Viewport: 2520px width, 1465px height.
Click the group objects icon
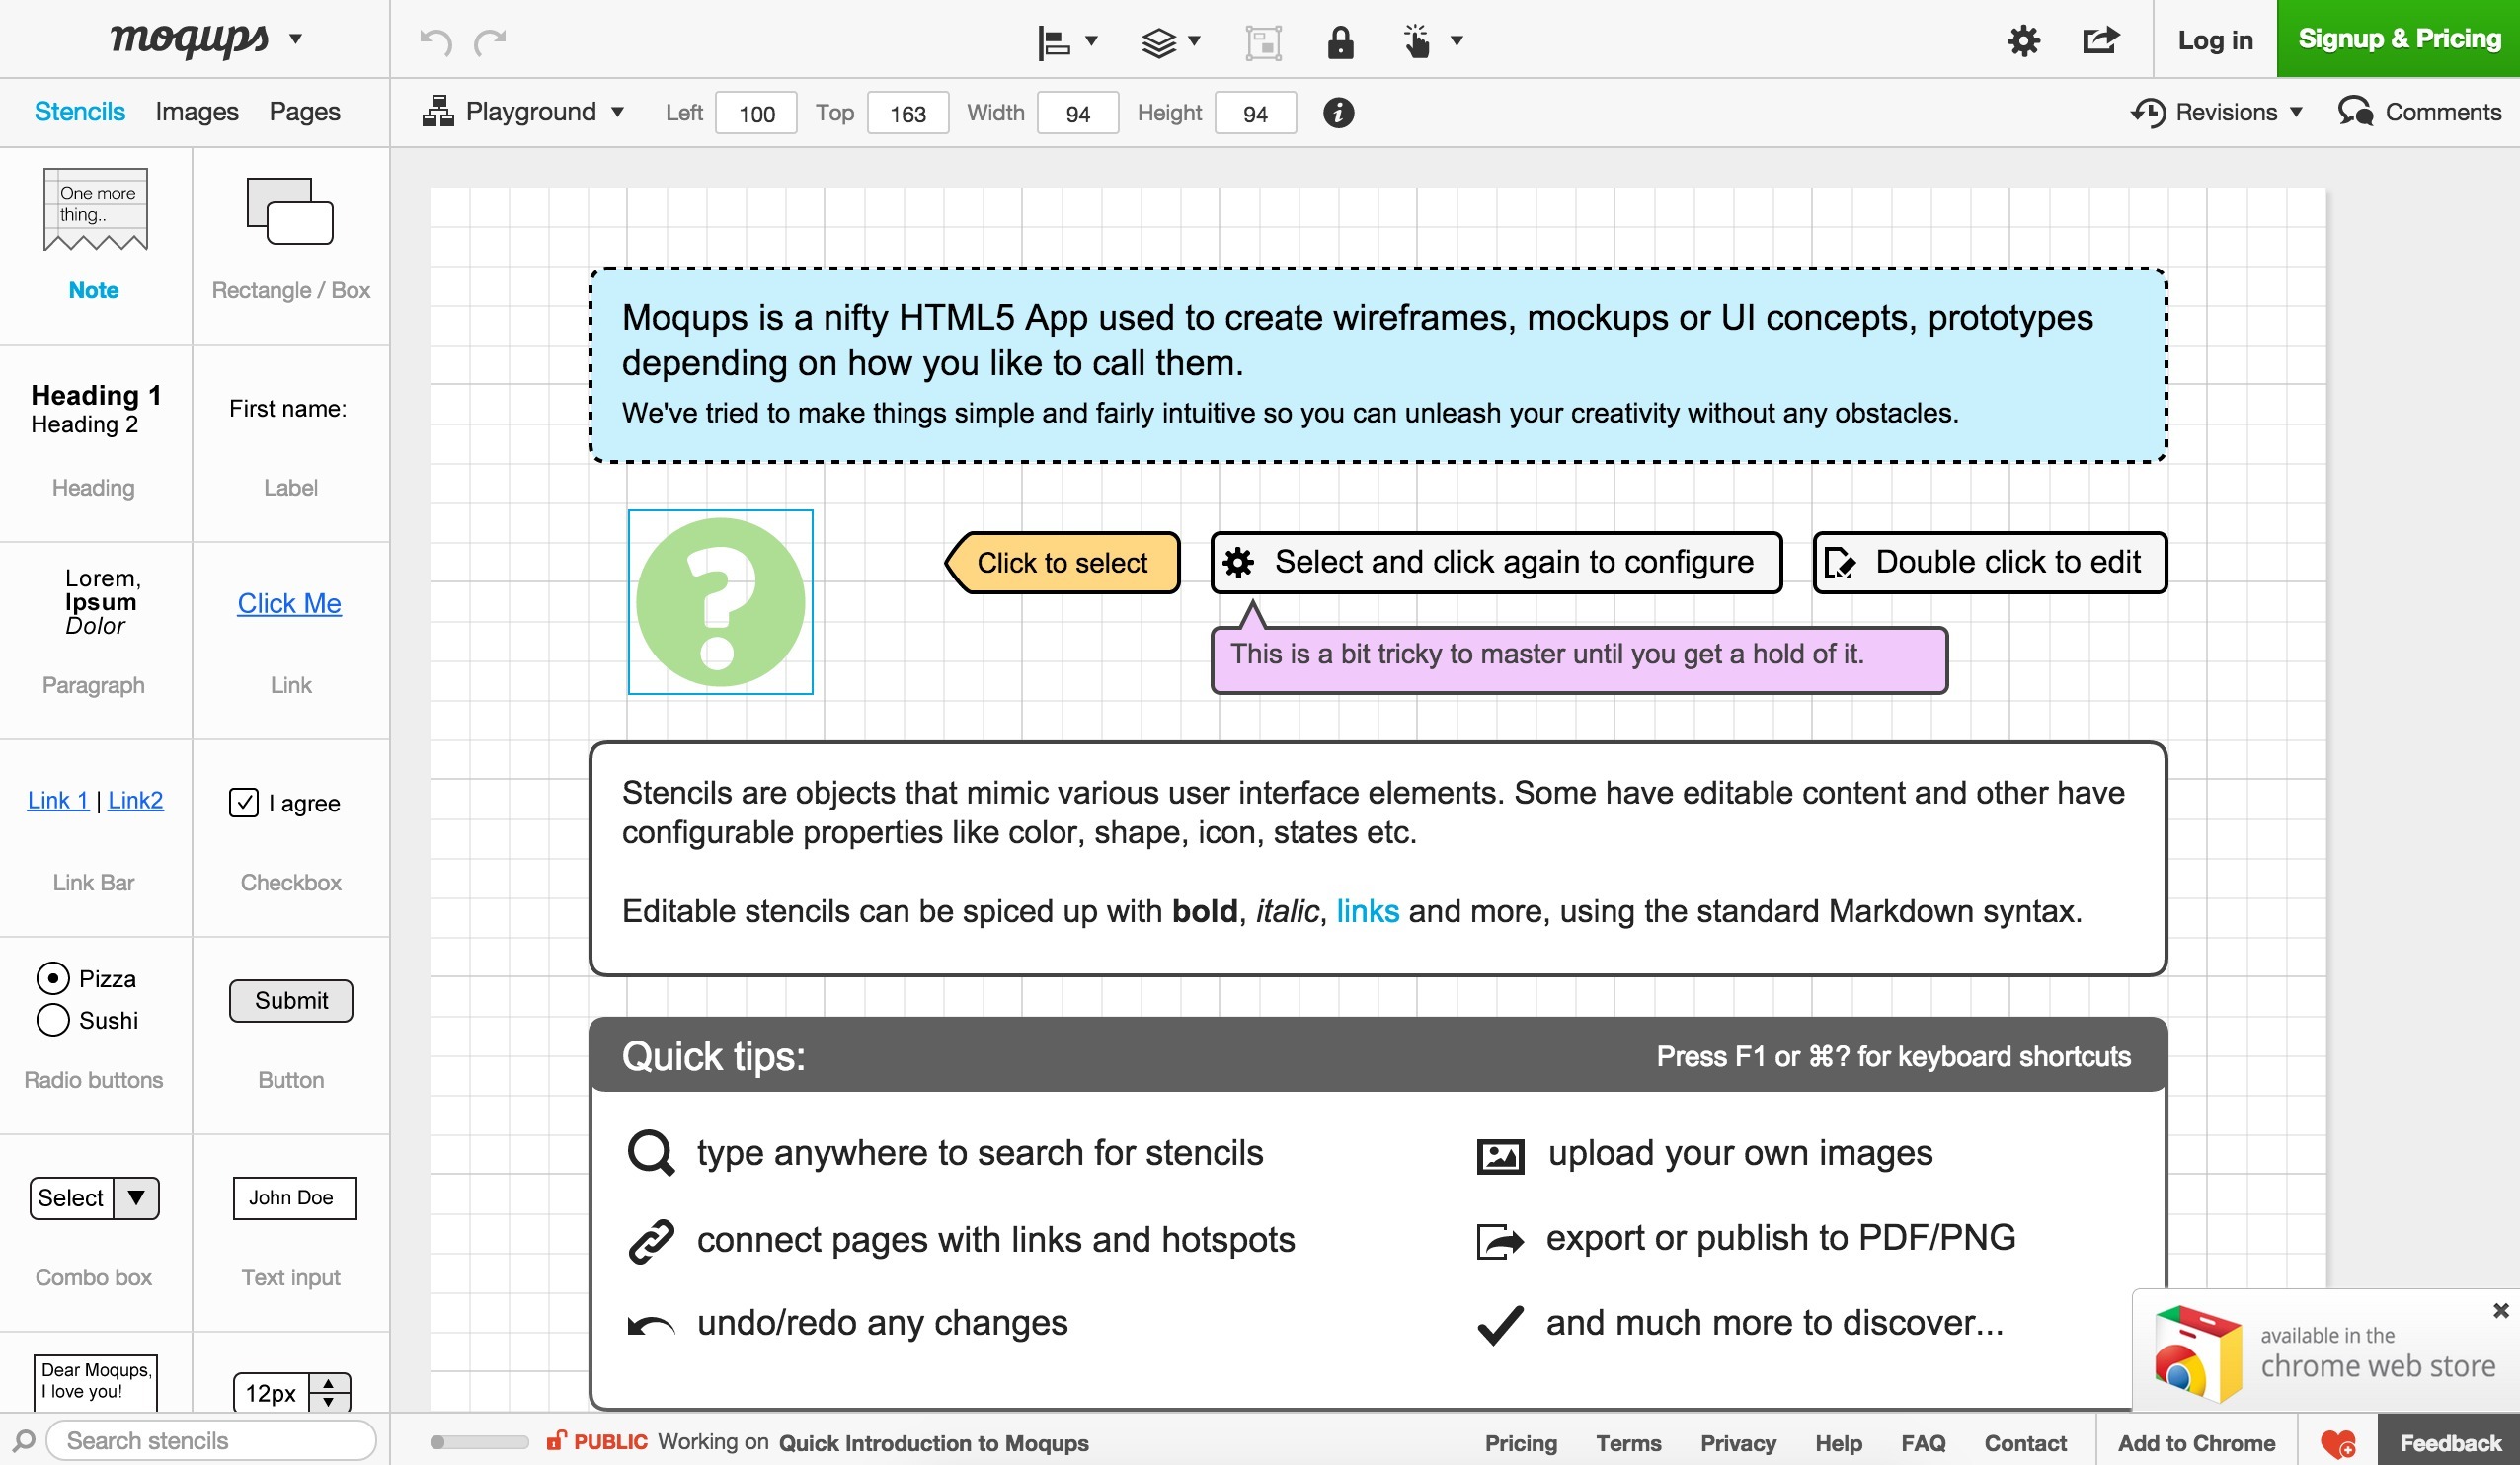coord(1263,42)
